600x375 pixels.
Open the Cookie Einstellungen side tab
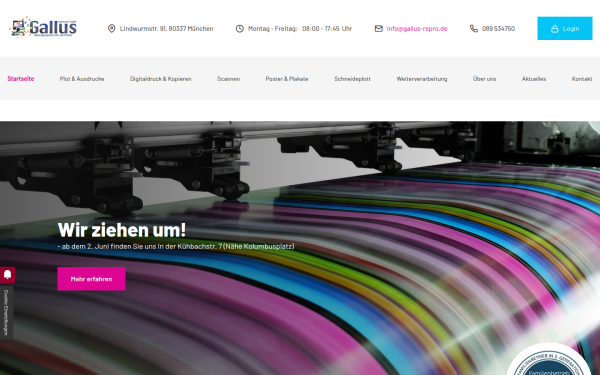click(x=6, y=313)
